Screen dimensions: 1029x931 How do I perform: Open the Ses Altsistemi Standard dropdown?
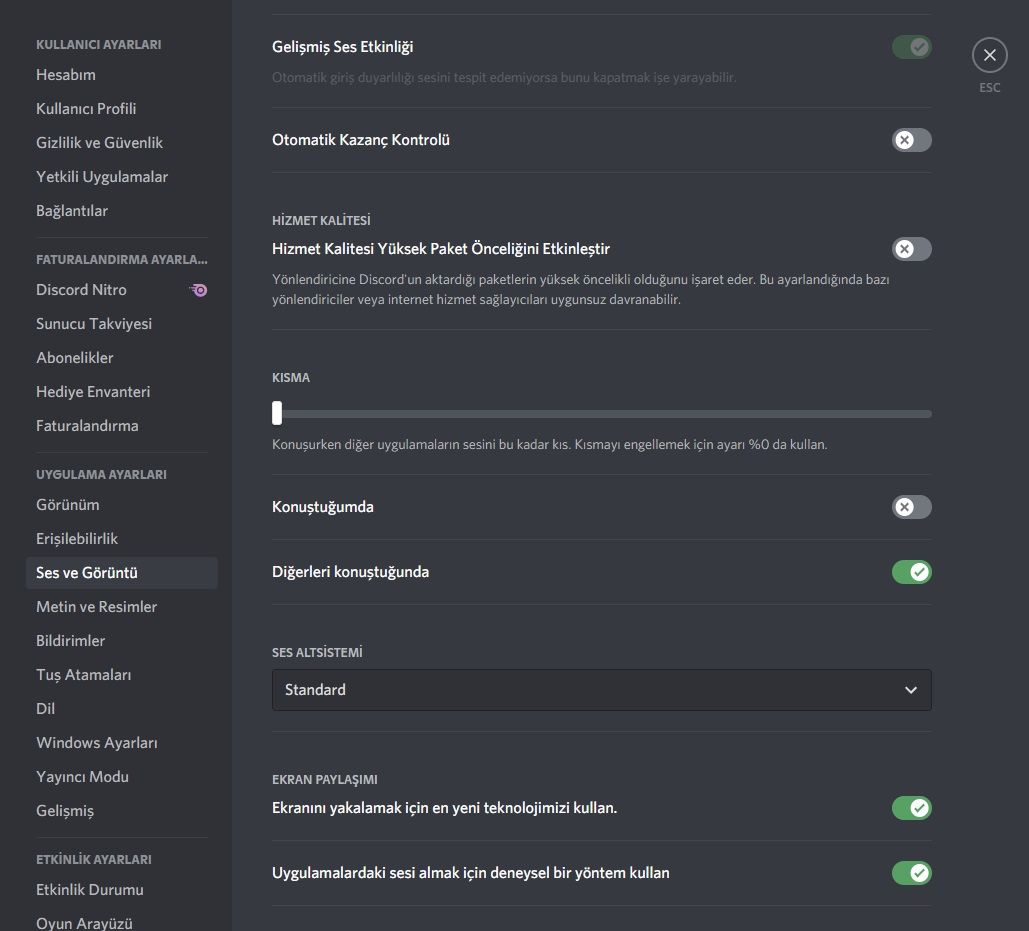[600, 690]
